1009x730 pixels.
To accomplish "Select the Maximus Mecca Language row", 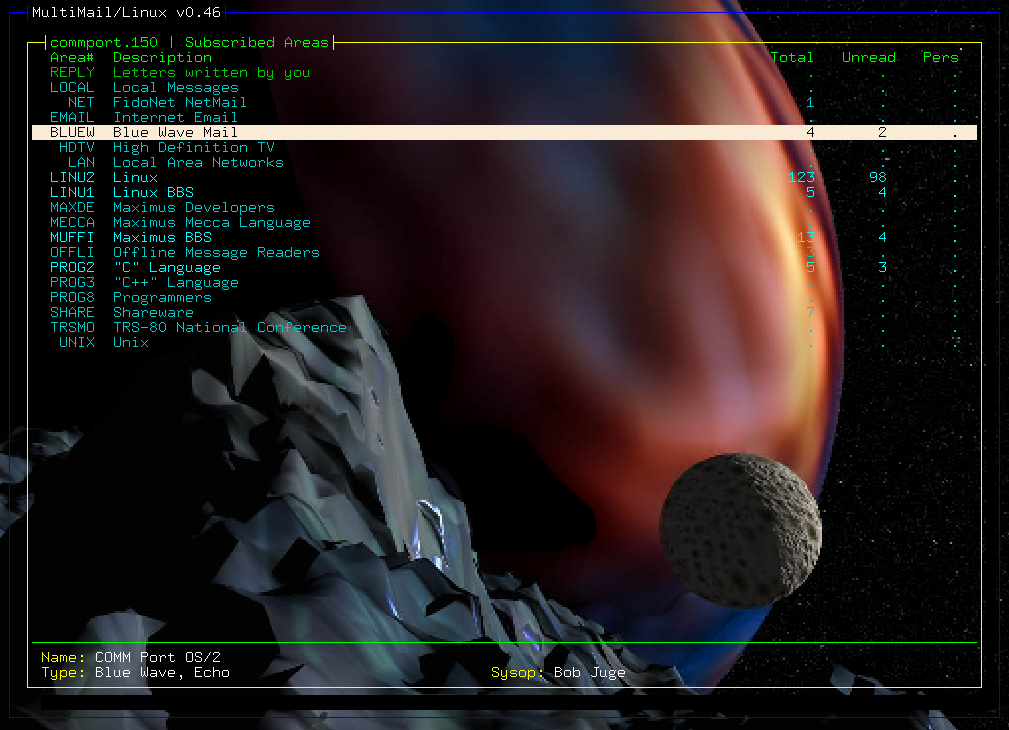I will (211, 222).
